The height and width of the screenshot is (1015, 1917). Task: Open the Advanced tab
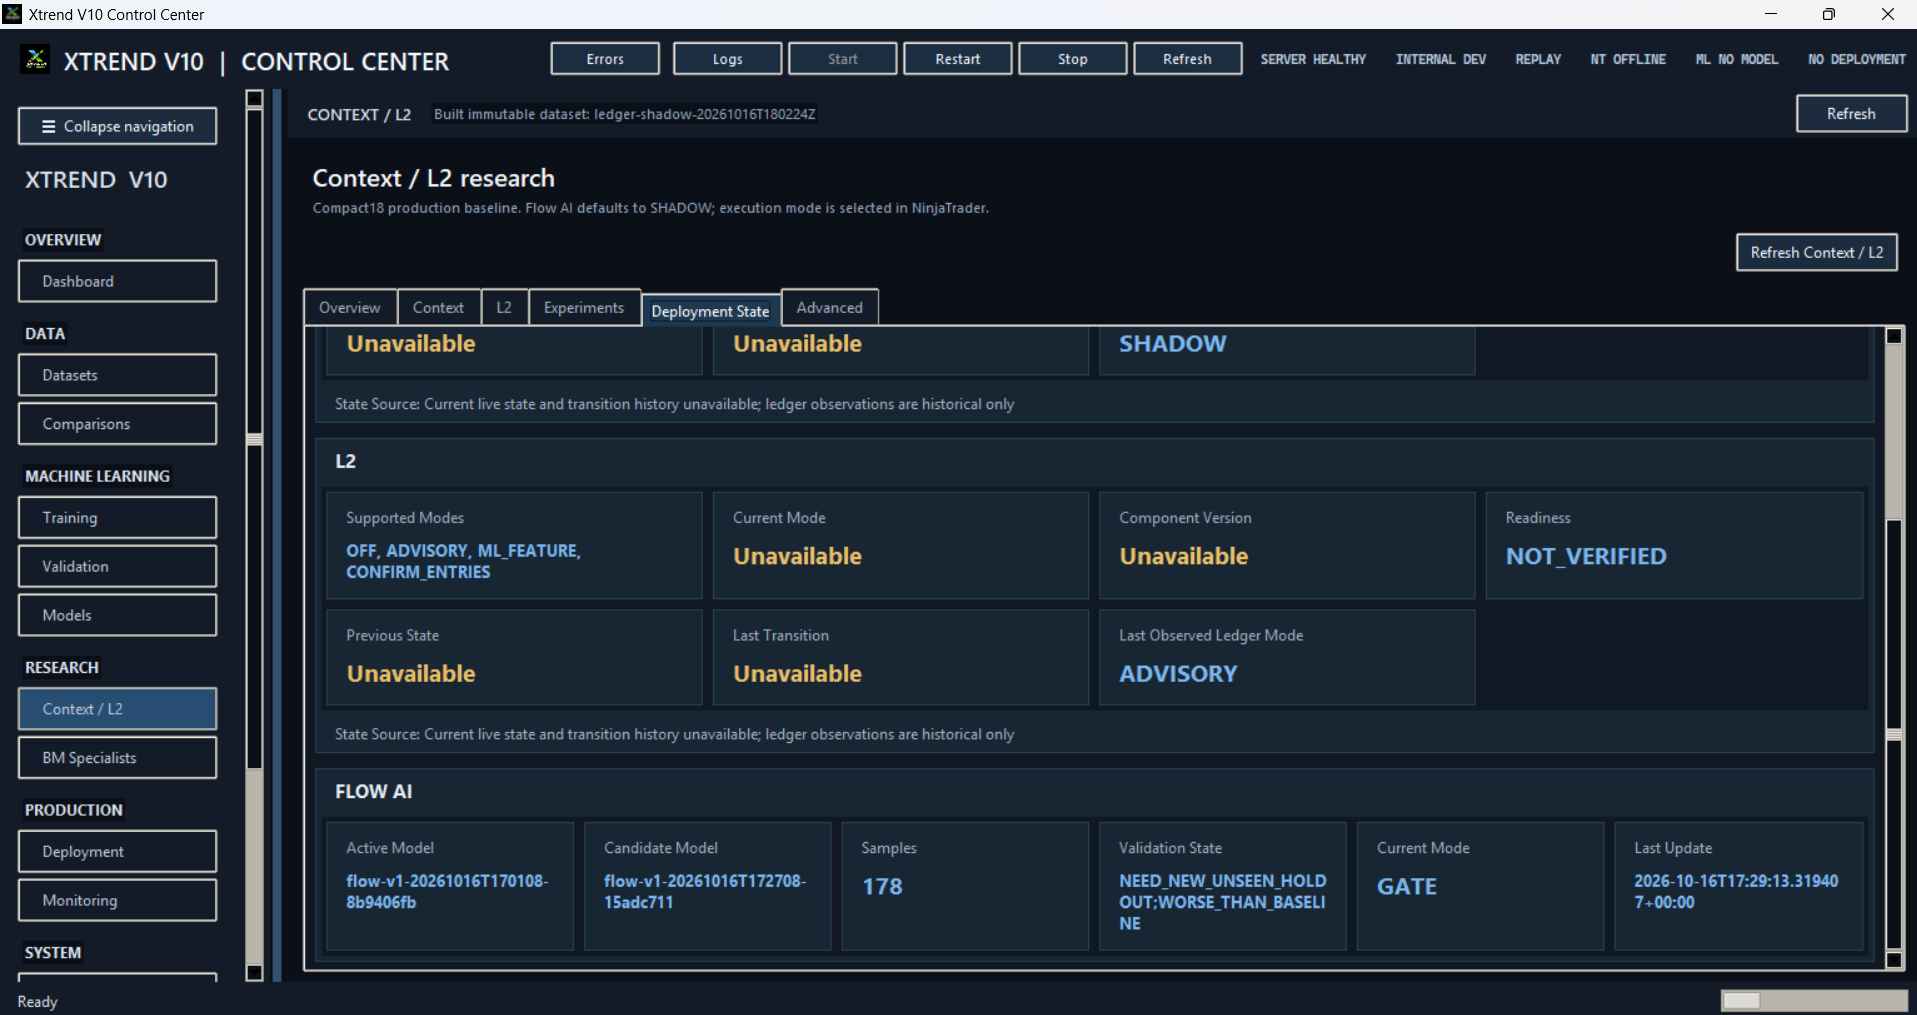pos(829,308)
